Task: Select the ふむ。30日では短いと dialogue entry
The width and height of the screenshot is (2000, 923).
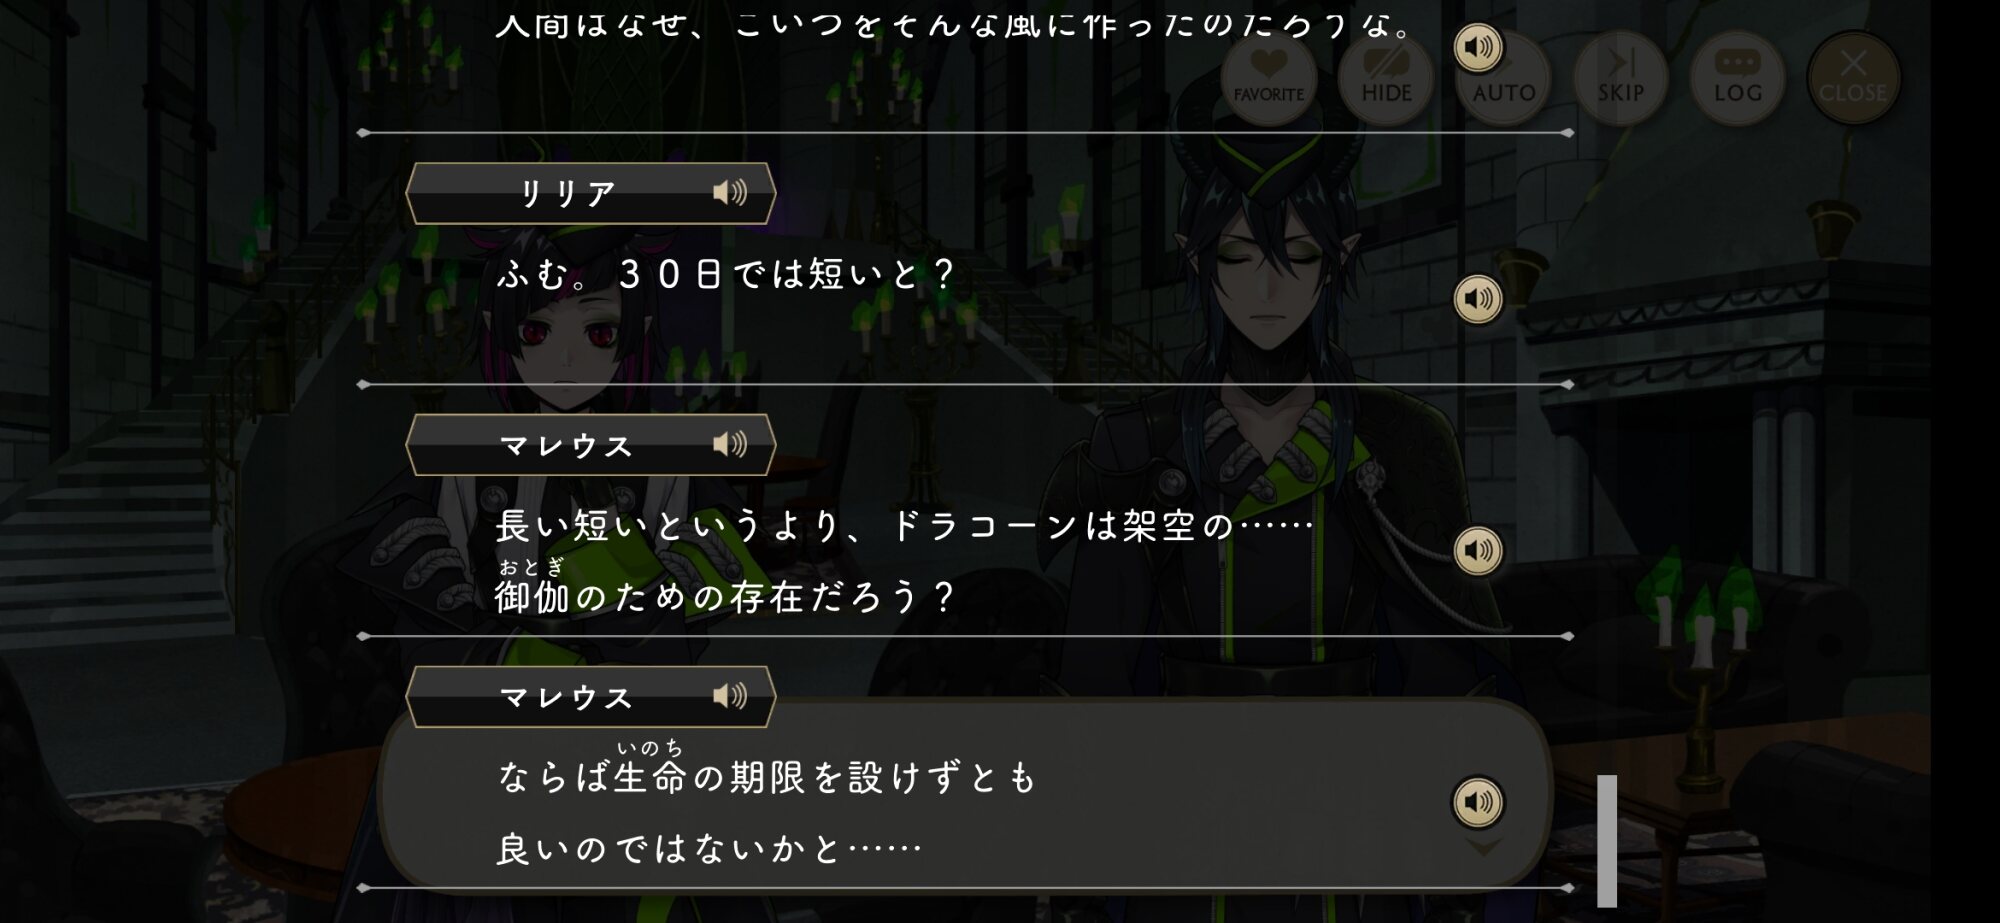Action: coord(965,300)
